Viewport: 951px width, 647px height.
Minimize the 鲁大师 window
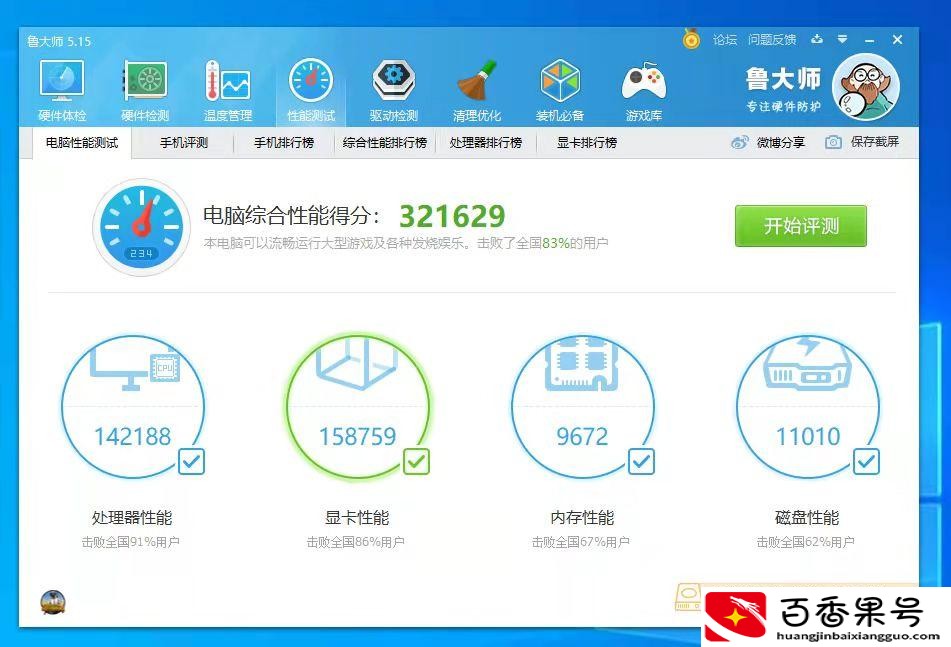pos(870,40)
